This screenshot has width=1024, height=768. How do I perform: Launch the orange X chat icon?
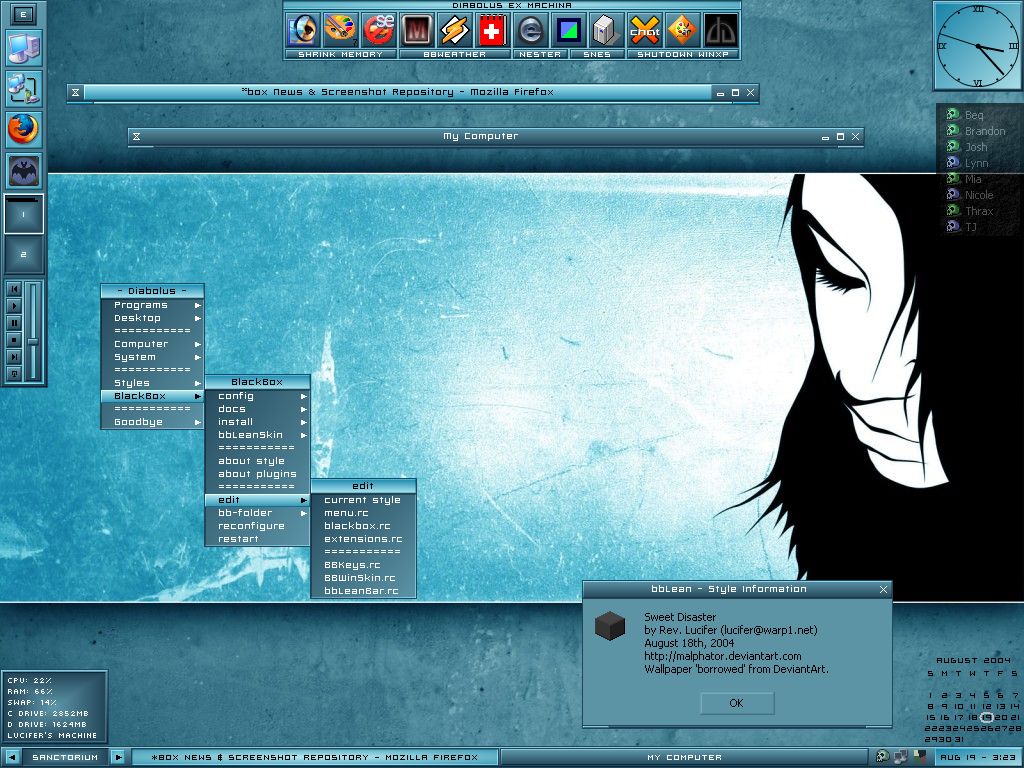point(644,30)
